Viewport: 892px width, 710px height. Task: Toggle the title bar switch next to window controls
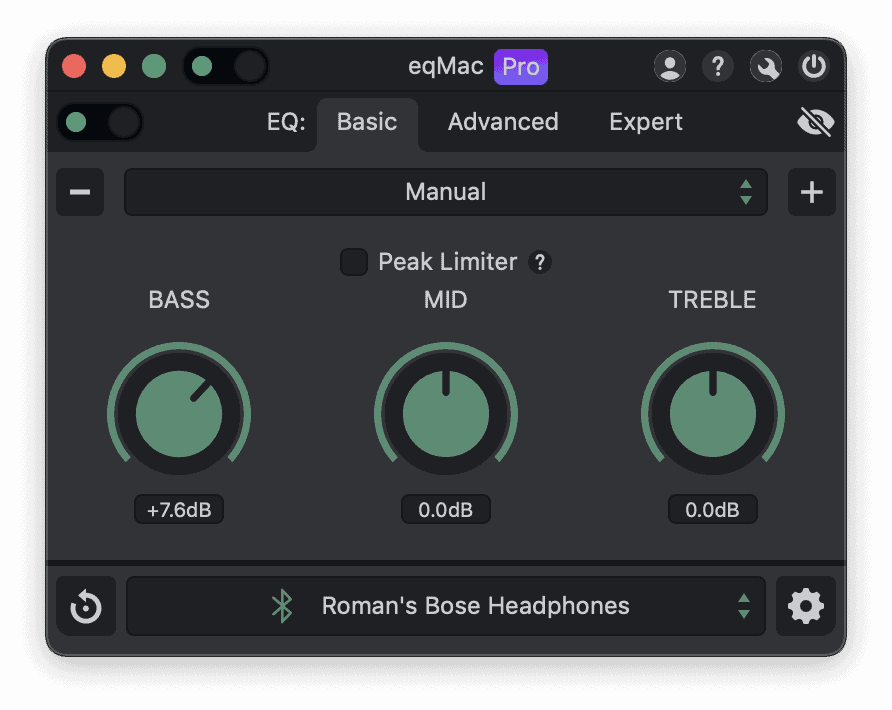click(x=226, y=67)
